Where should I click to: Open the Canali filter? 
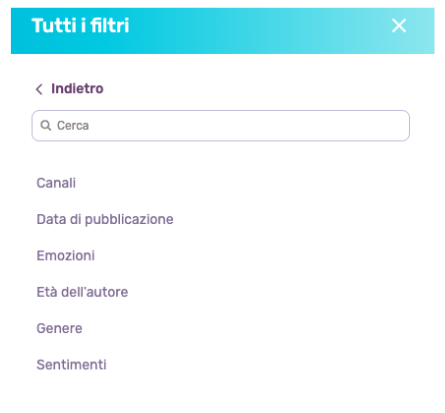56,183
